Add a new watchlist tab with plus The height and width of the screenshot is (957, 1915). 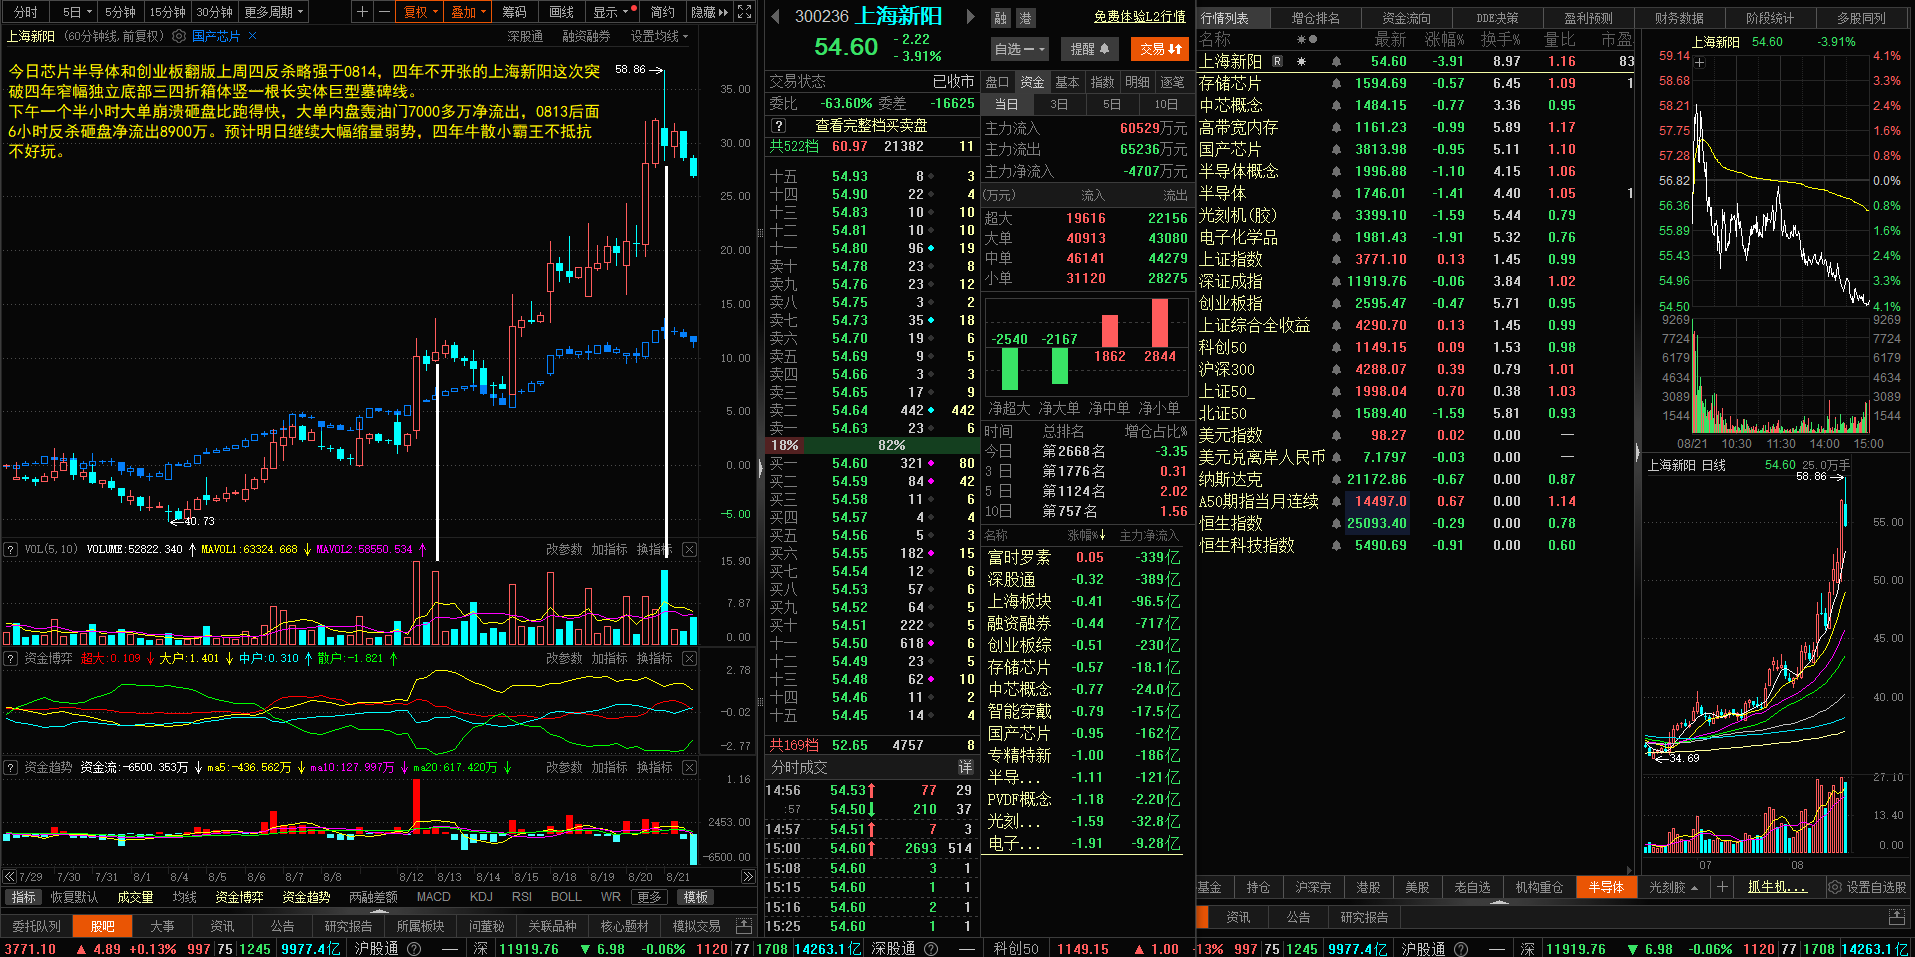(1722, 887)
